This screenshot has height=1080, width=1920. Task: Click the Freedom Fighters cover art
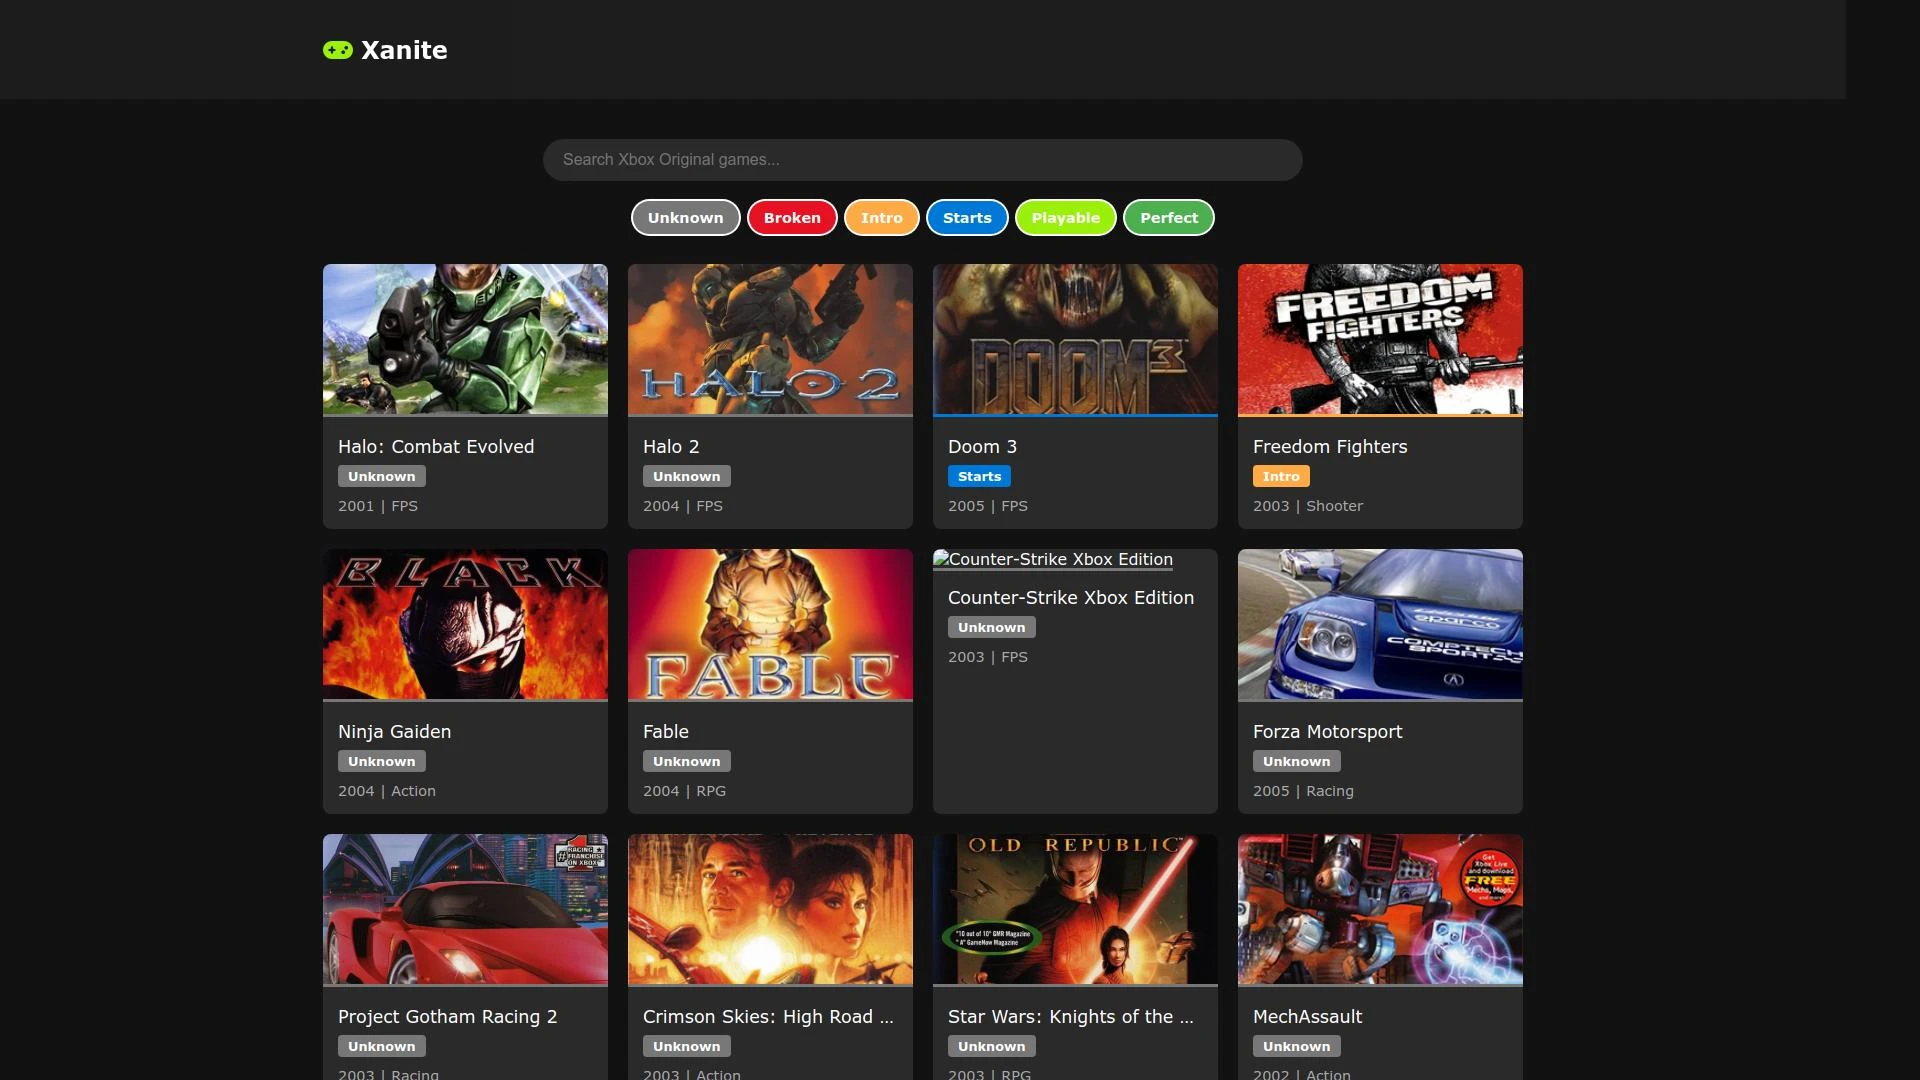[x=1380, y=339]
